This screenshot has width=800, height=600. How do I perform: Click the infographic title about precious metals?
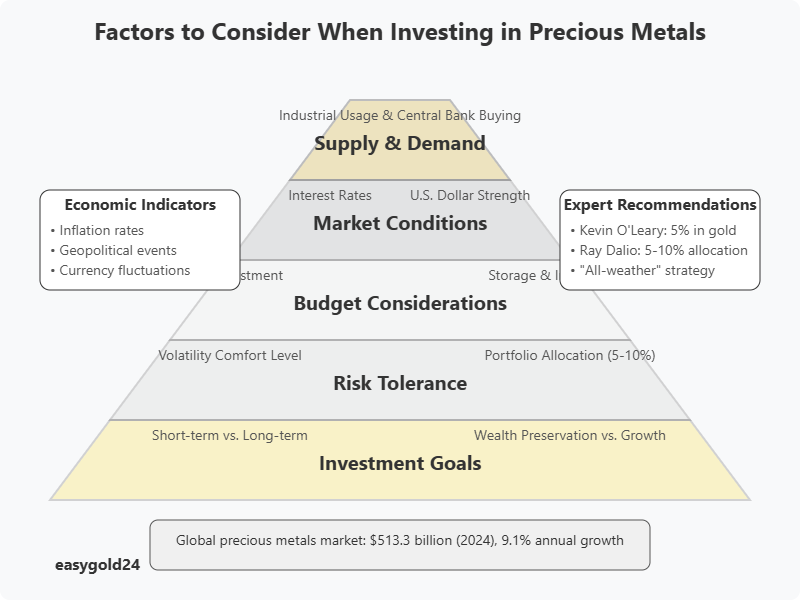[x=400, y=32]
